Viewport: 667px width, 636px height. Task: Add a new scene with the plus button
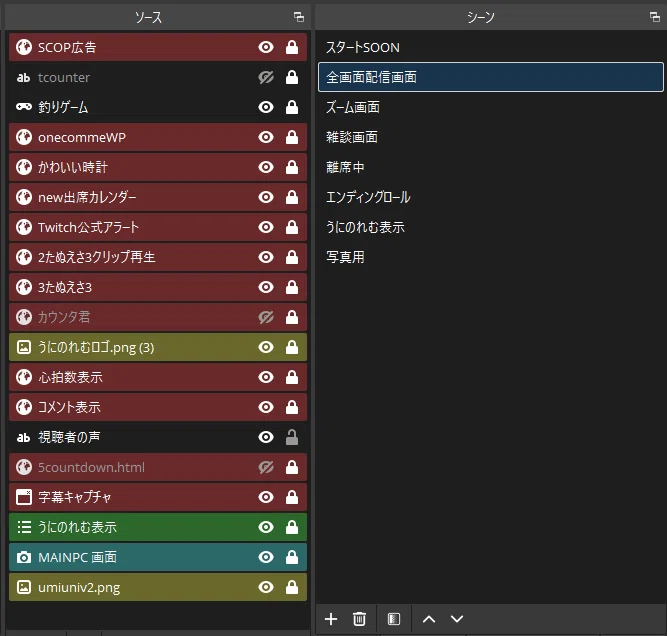click(x=331, y=619)
